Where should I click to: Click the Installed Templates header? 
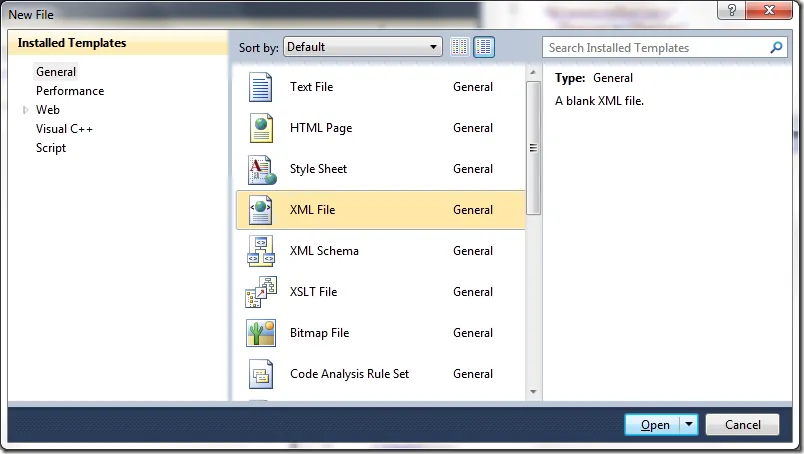pos(72,43)
